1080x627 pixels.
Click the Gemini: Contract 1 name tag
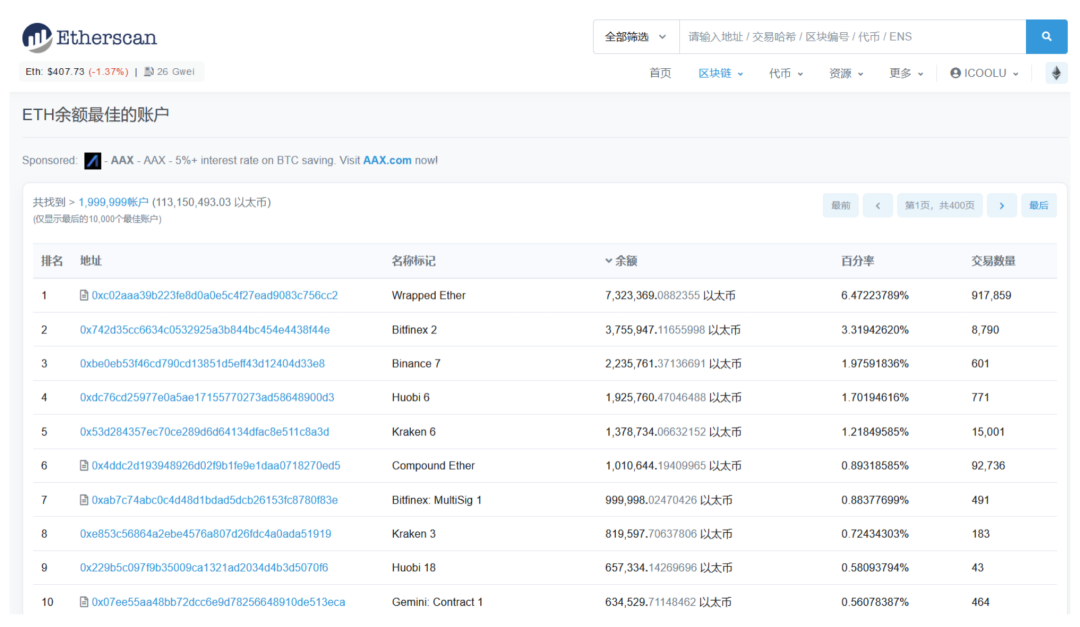pos(437,602)
